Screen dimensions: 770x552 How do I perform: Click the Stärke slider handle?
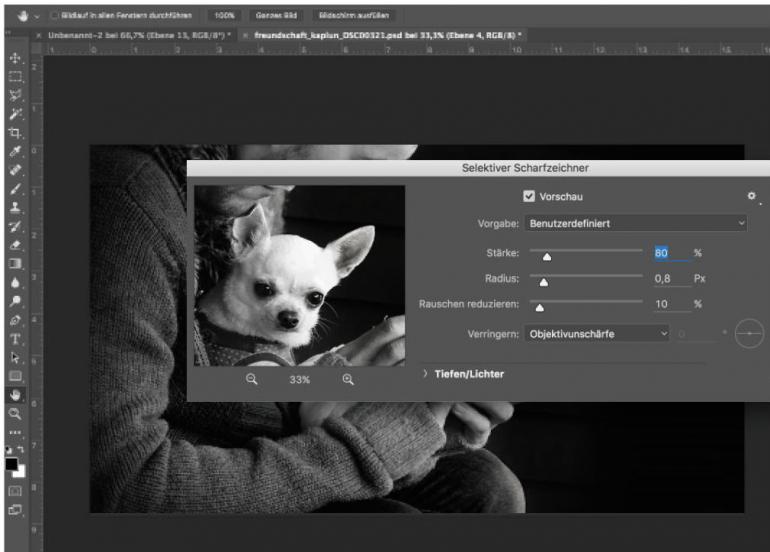tap(547, 257)
